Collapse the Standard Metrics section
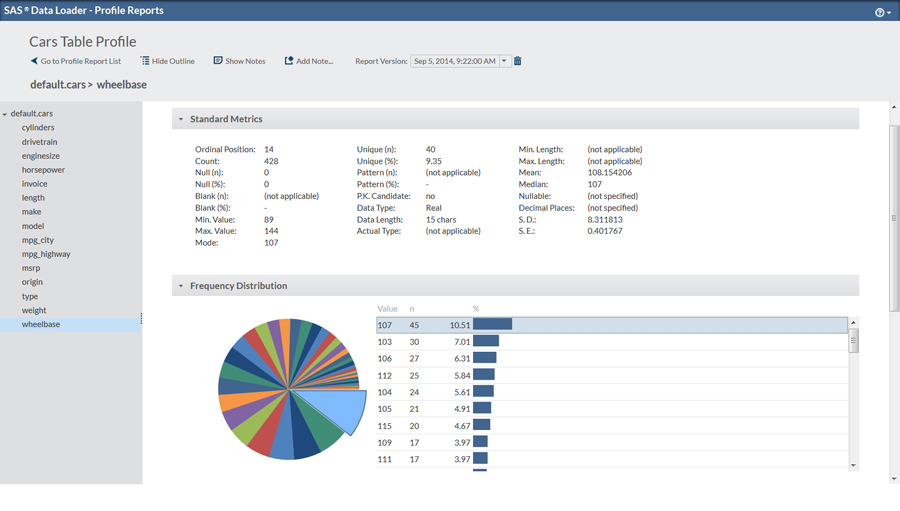900x511 pixels. 181,119
